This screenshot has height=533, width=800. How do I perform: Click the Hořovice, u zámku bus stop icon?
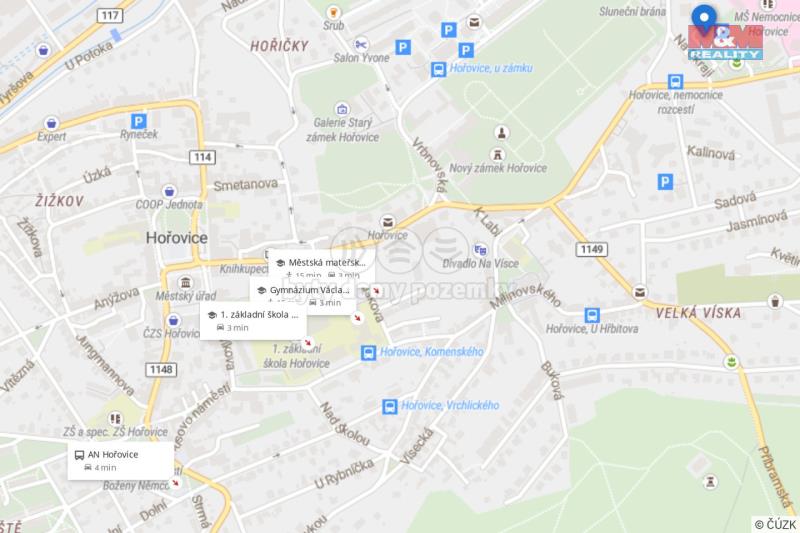coord(438,69)
